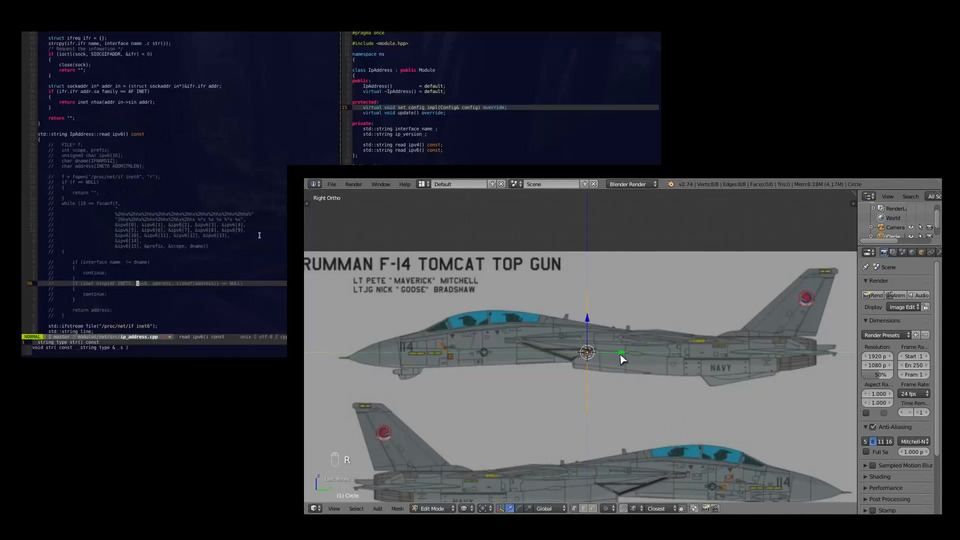The image size is (960, 540).
Task: Open the Info editor type selector icon
Action: click(315, 184)
